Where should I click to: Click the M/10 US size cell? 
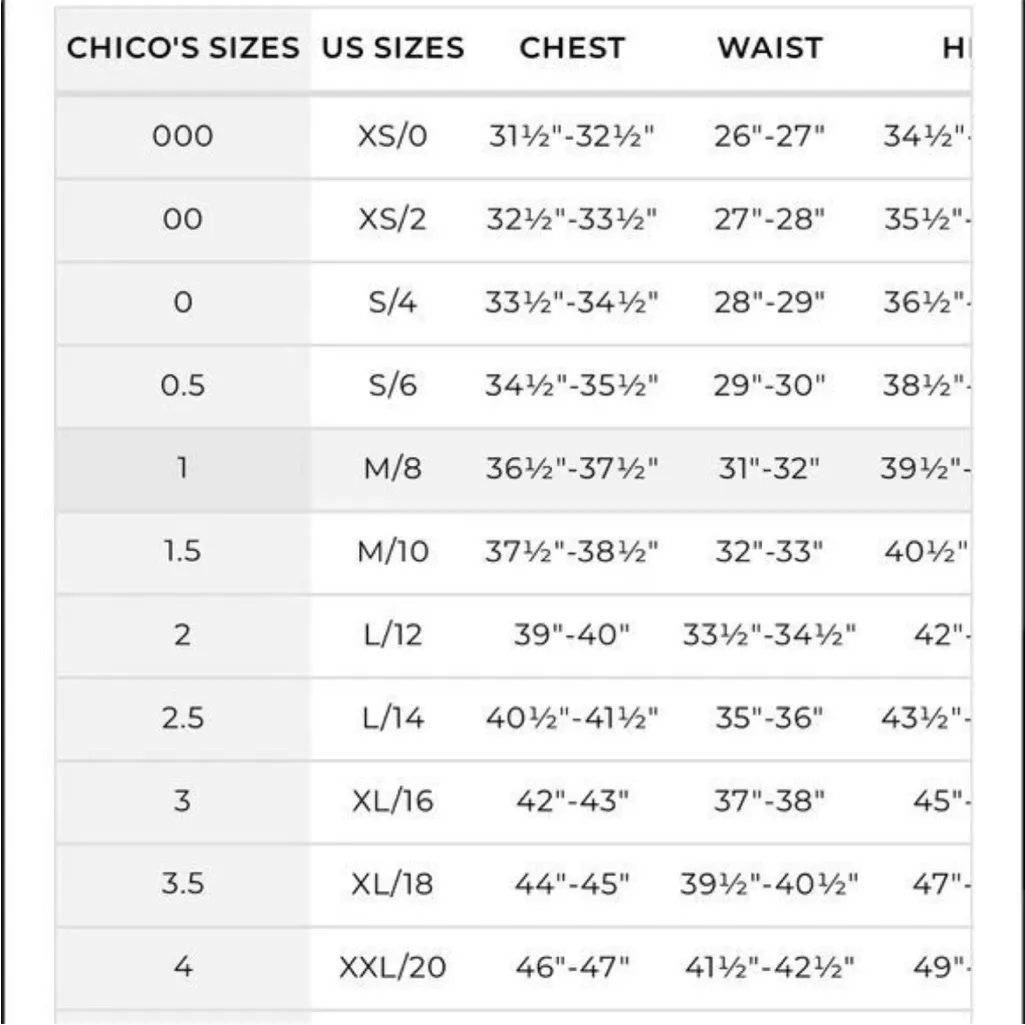click(x=393, y=551)
